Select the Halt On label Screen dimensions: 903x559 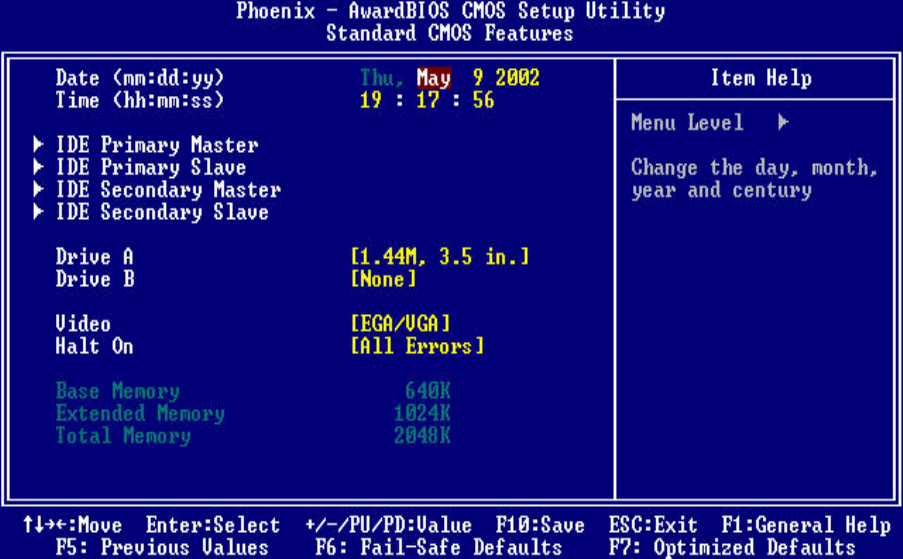pos(94,347)
